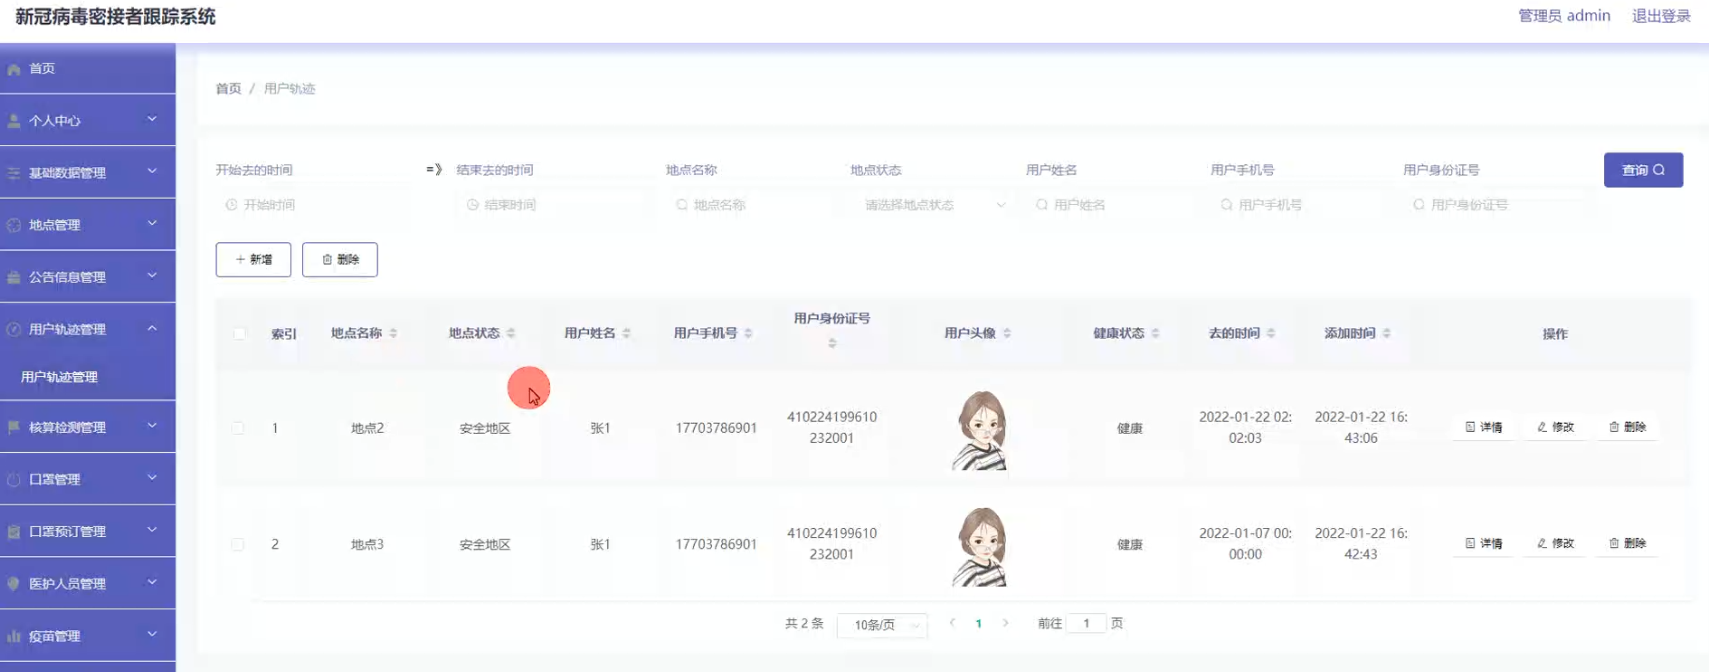
Task: Click previous page arrow in pagination
Action: (x=952, y=623)
